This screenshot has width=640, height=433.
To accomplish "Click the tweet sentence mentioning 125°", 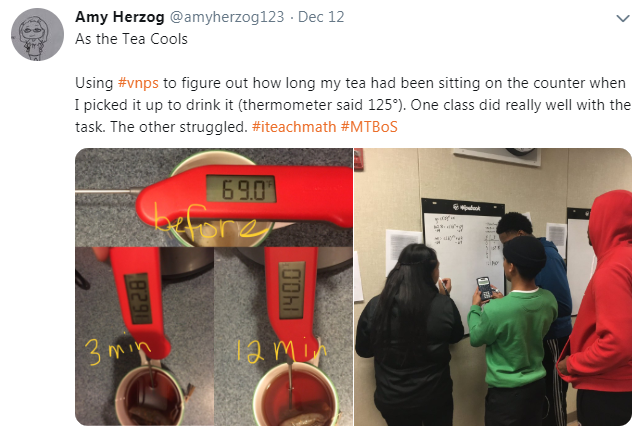I will coord(351,105).
